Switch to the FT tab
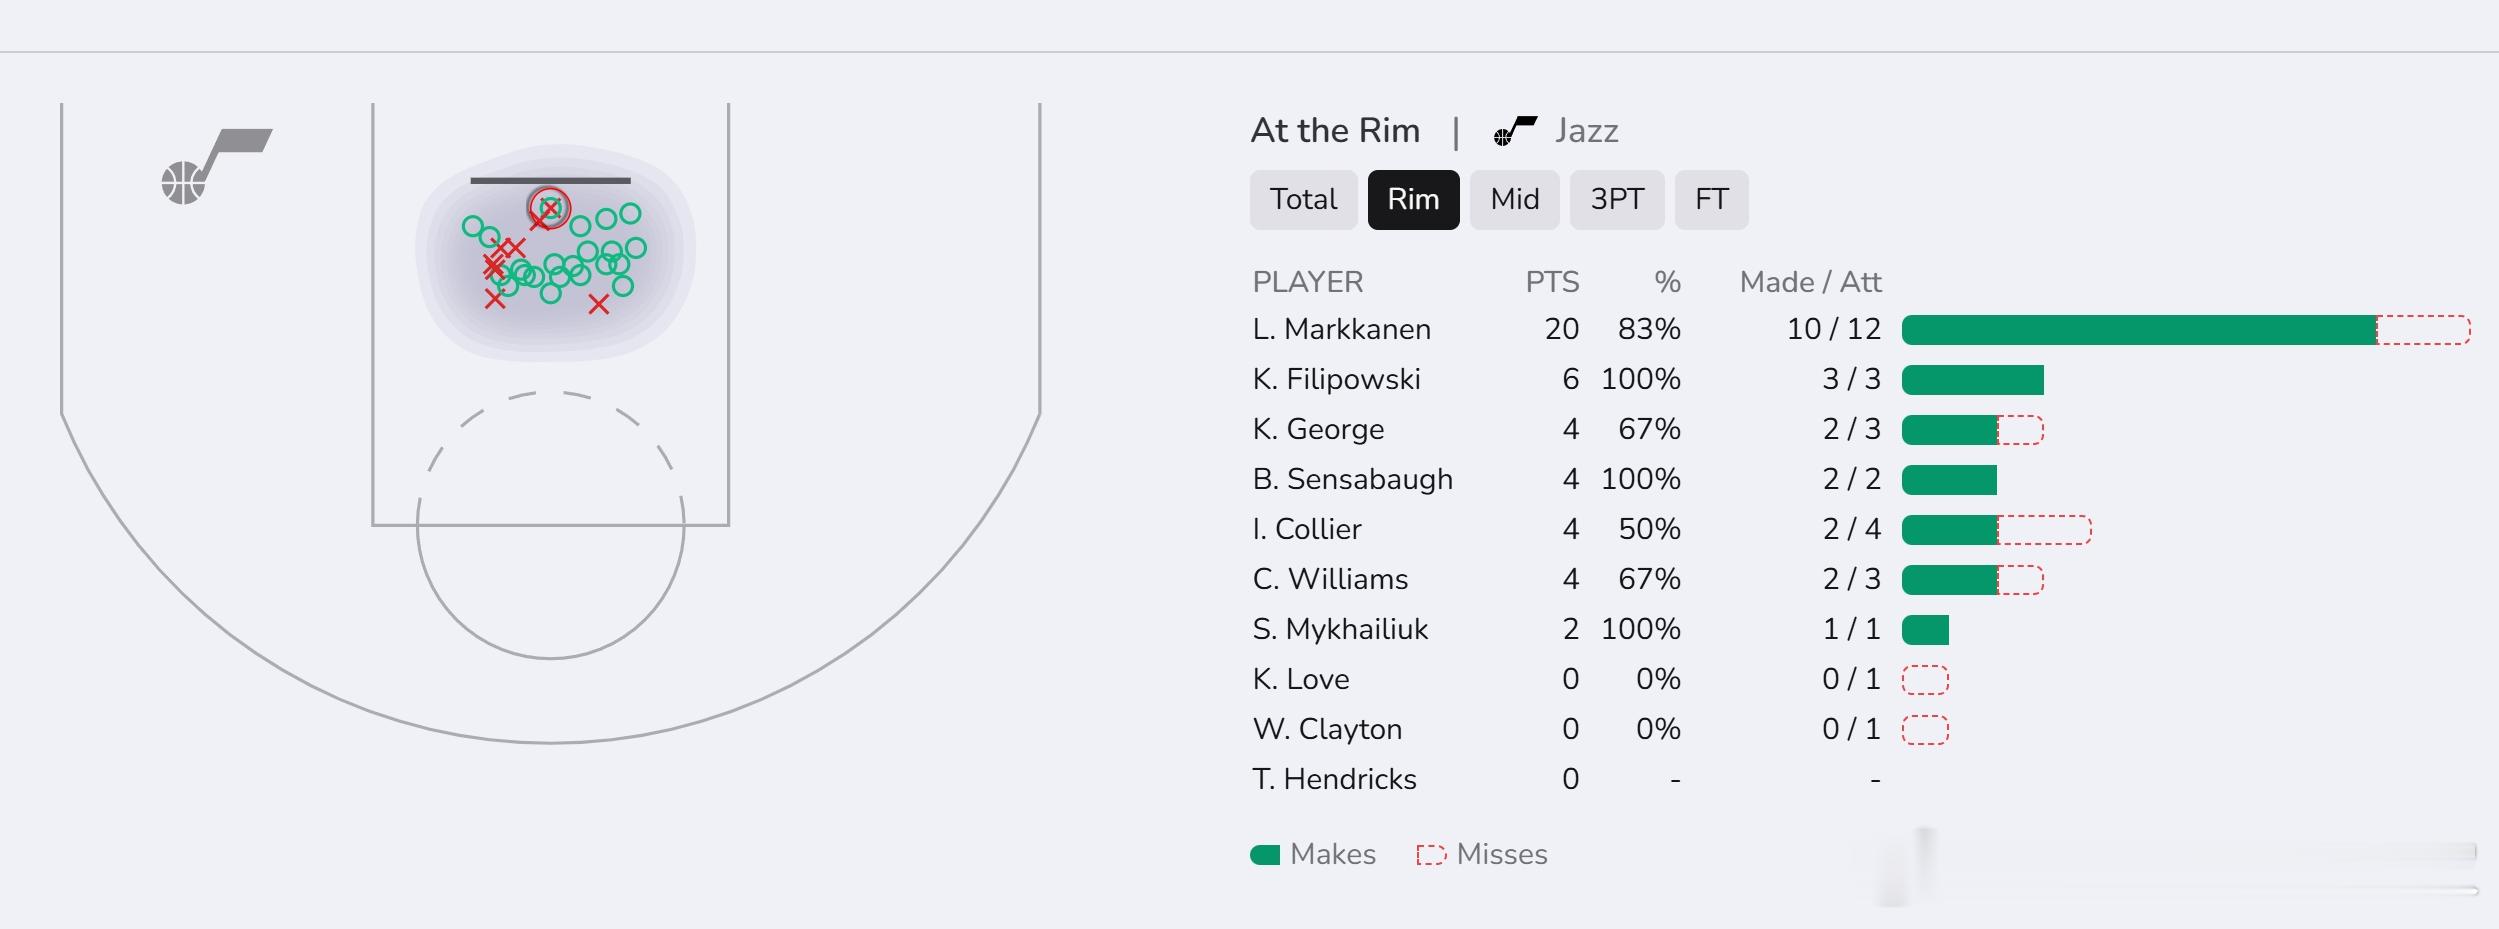This screenshot has height=929, width=2499. (1711, 200)
